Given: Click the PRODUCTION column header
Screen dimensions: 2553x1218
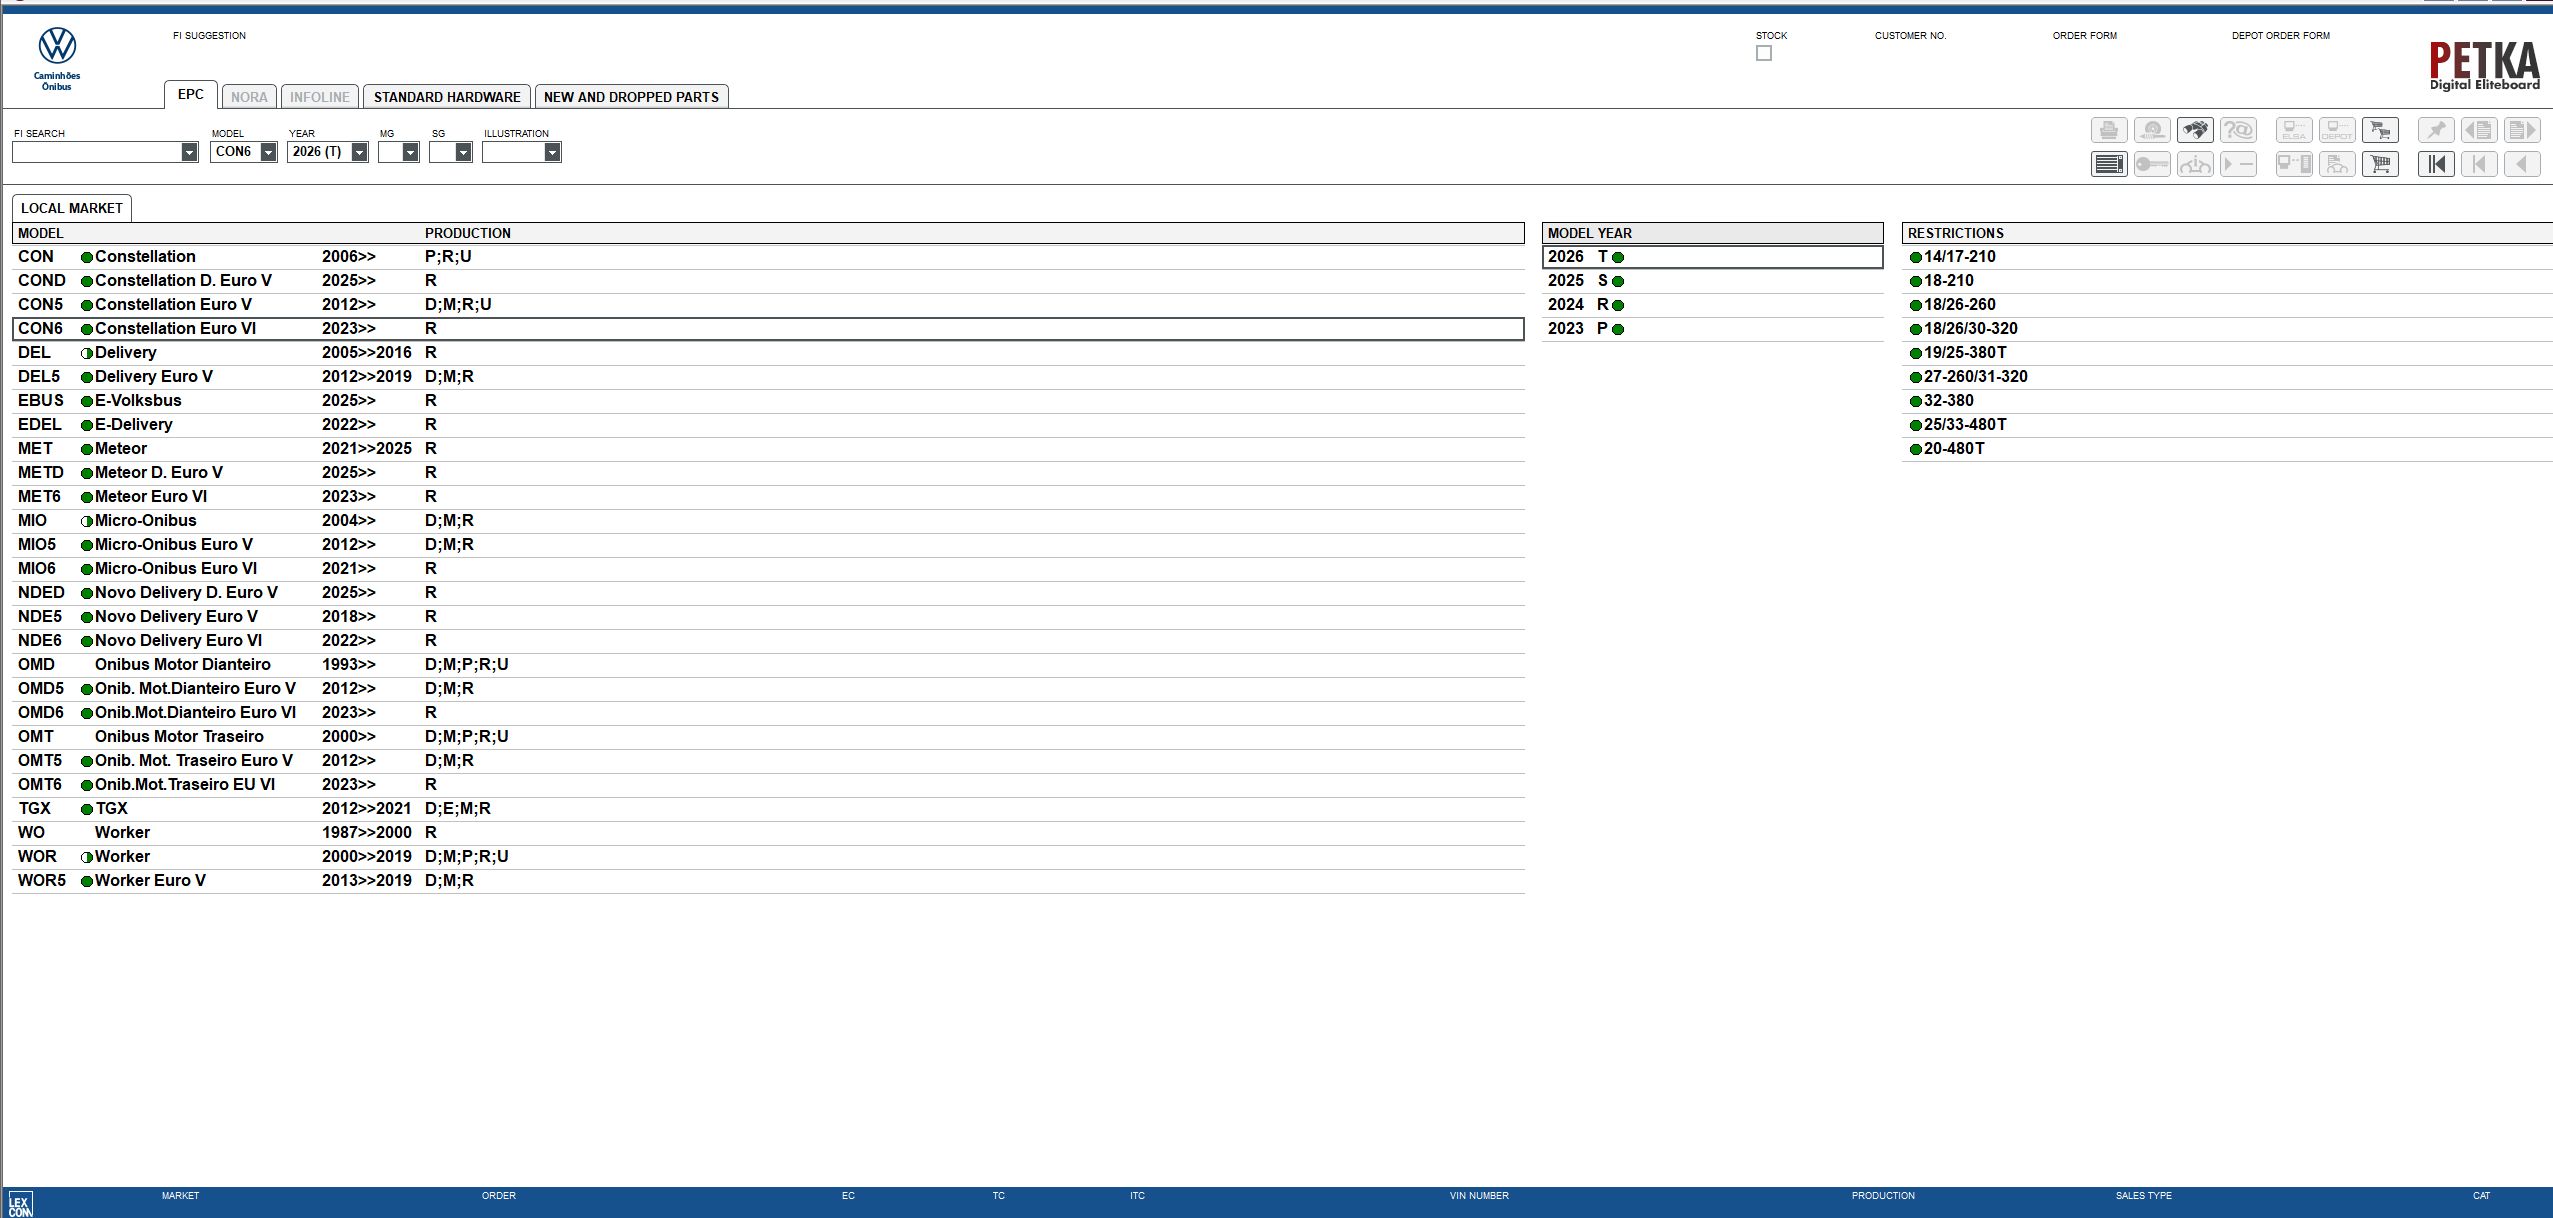Looking at the screenshot, I should pyautogui.click(x=468, y=233).
